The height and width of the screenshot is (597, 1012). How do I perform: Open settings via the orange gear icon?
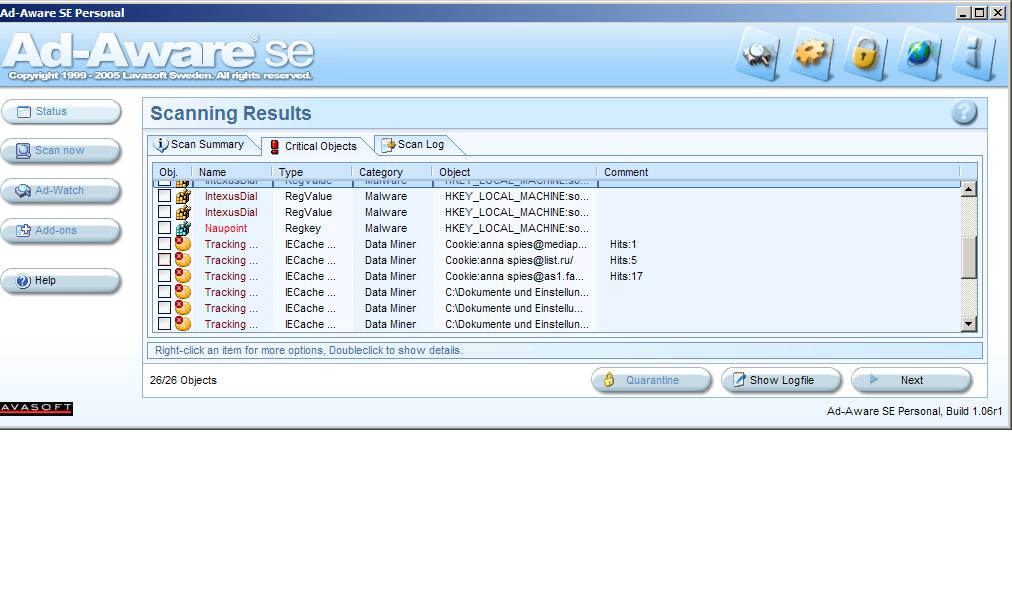coord(813,53)
